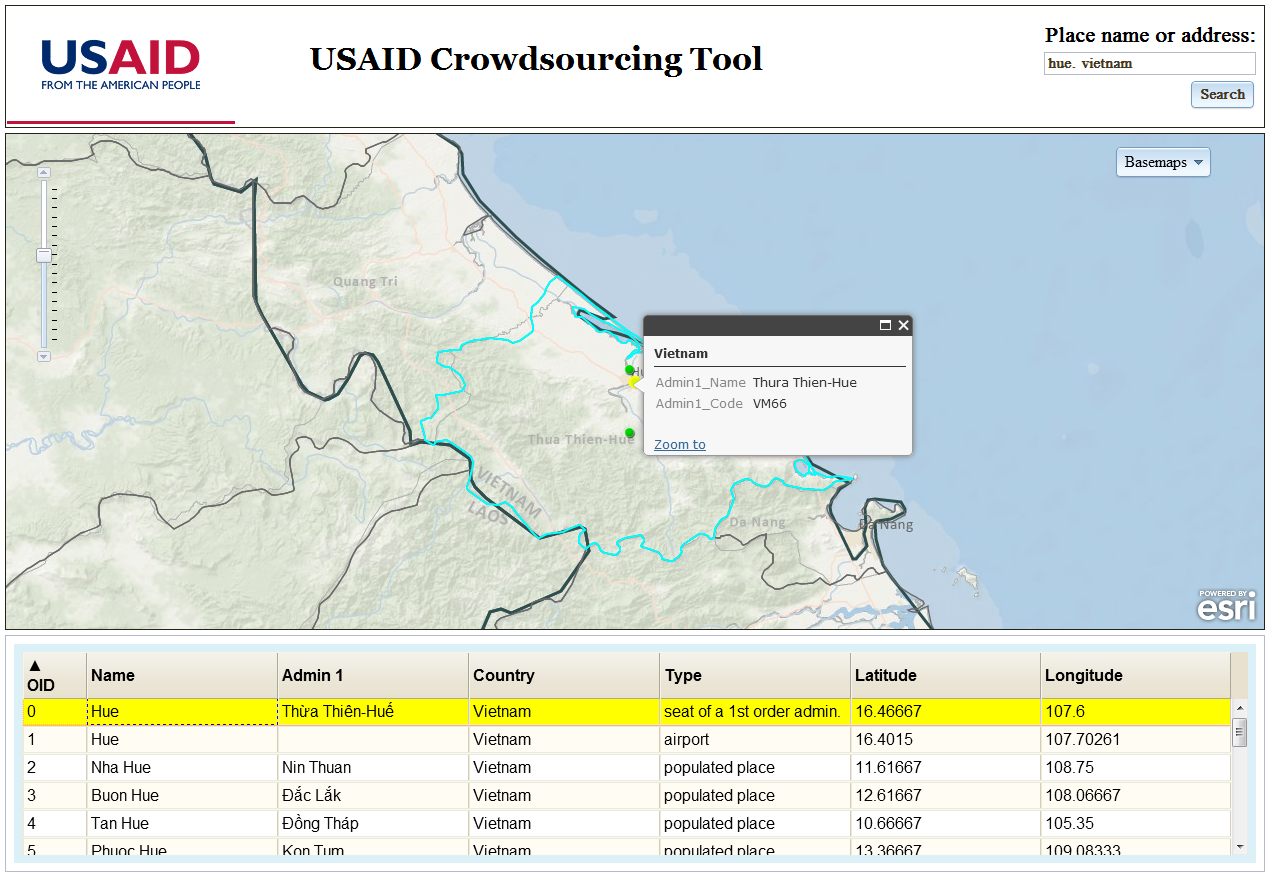Click the USAID logo
The image size is (1270, 877).
click(x=120, y=64)
